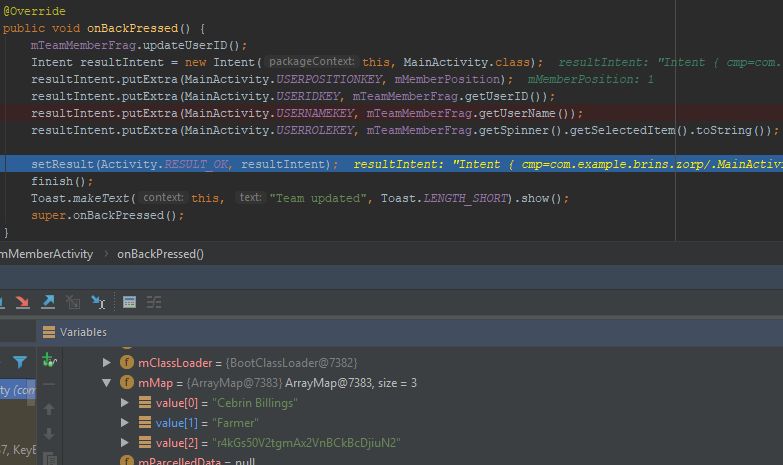
Task: Expand value[1] "Farmer"
Action: 125,423
